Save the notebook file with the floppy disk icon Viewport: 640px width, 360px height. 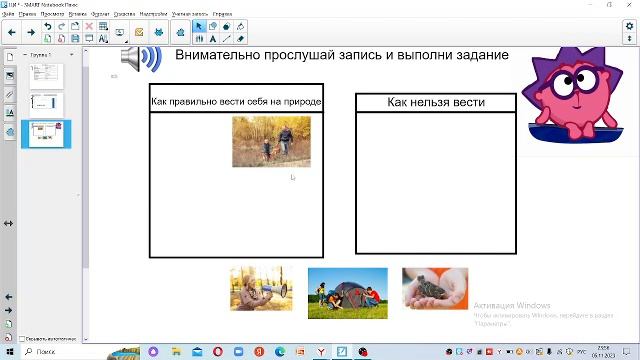click(x=75, y=39)
